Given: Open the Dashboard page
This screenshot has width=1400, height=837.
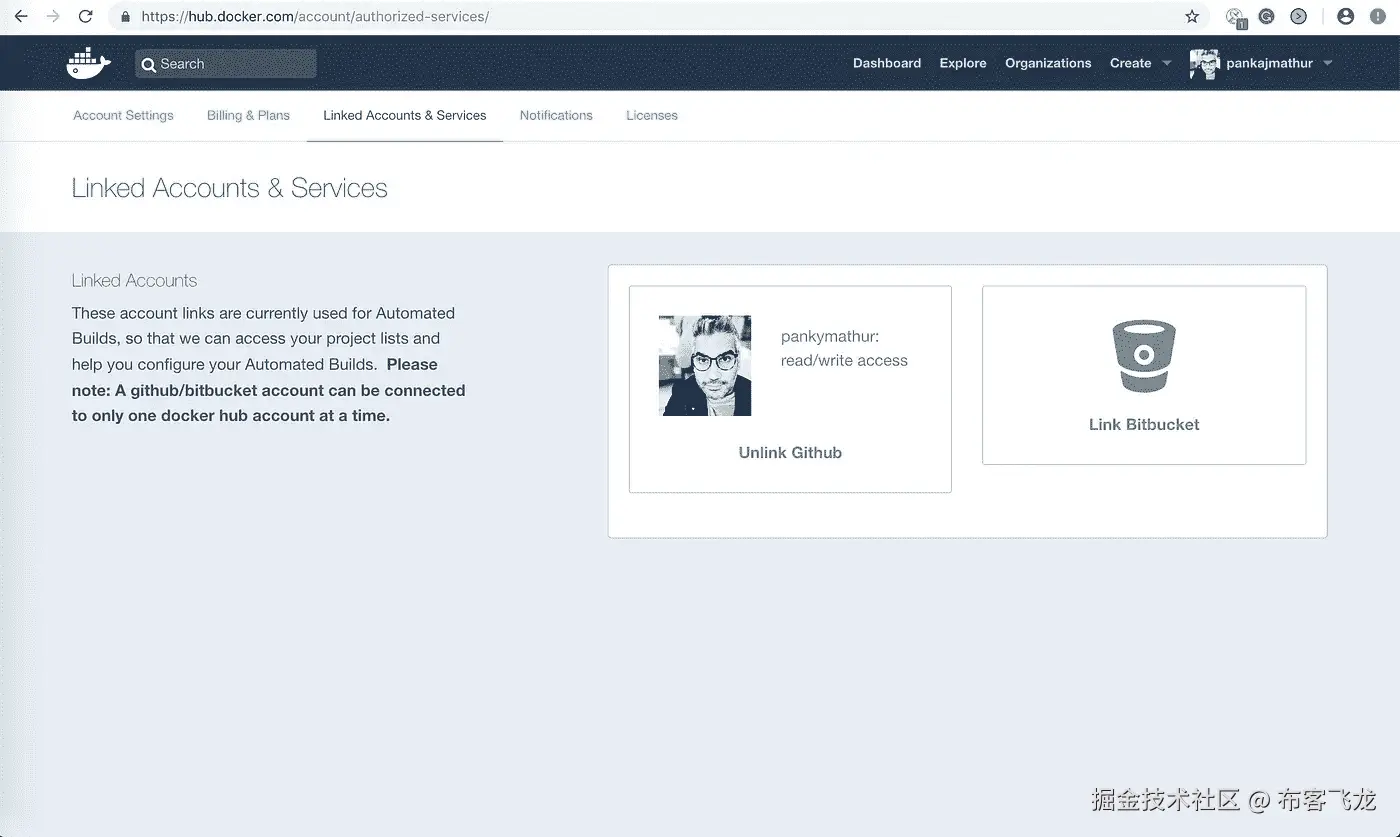Looking at the screenshot, I should tap(887, 63).
